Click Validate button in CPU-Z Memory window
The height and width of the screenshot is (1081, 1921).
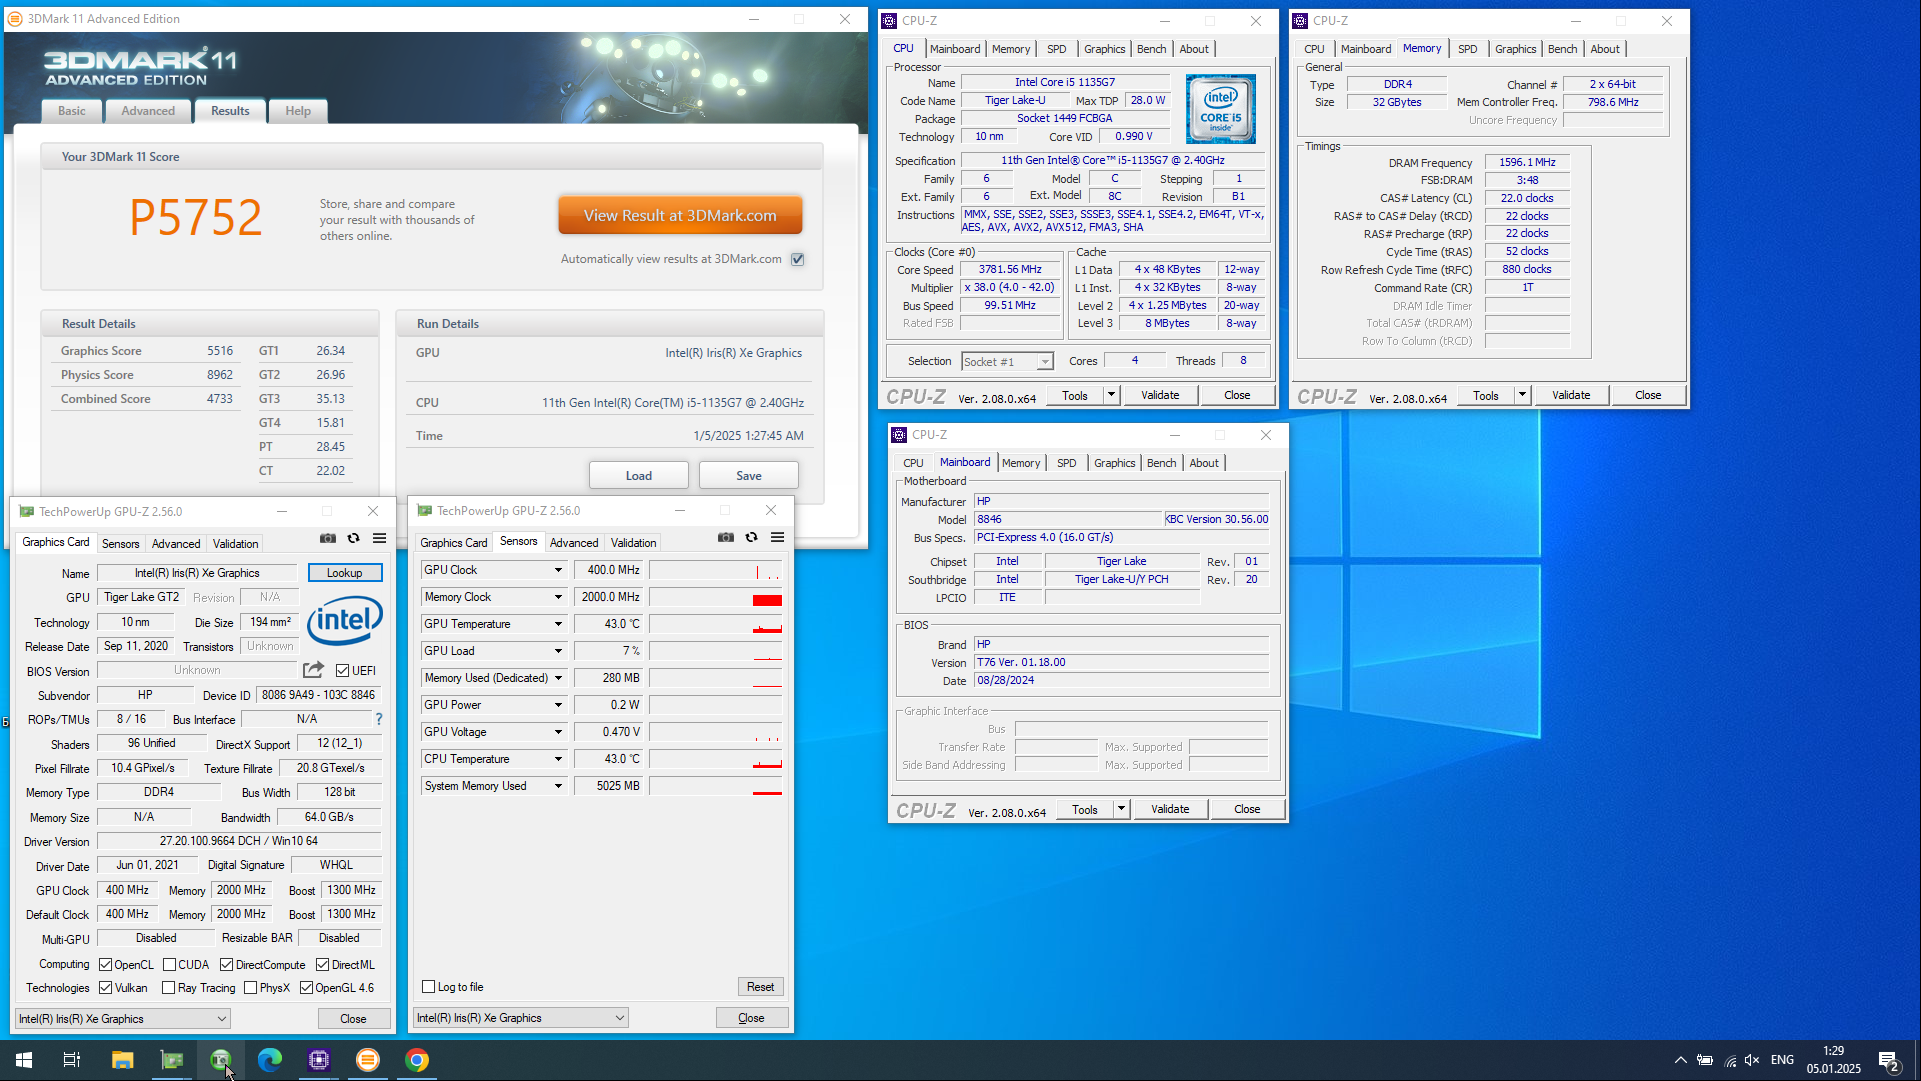1571,395
